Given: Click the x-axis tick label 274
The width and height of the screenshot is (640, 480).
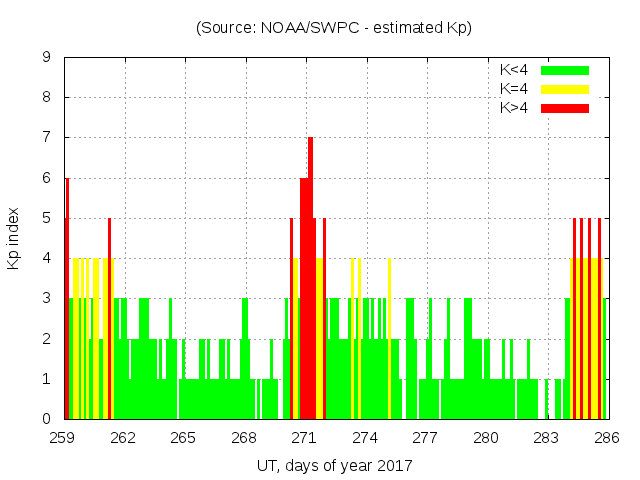Looking at the screenshot, I should click(365, 438).
